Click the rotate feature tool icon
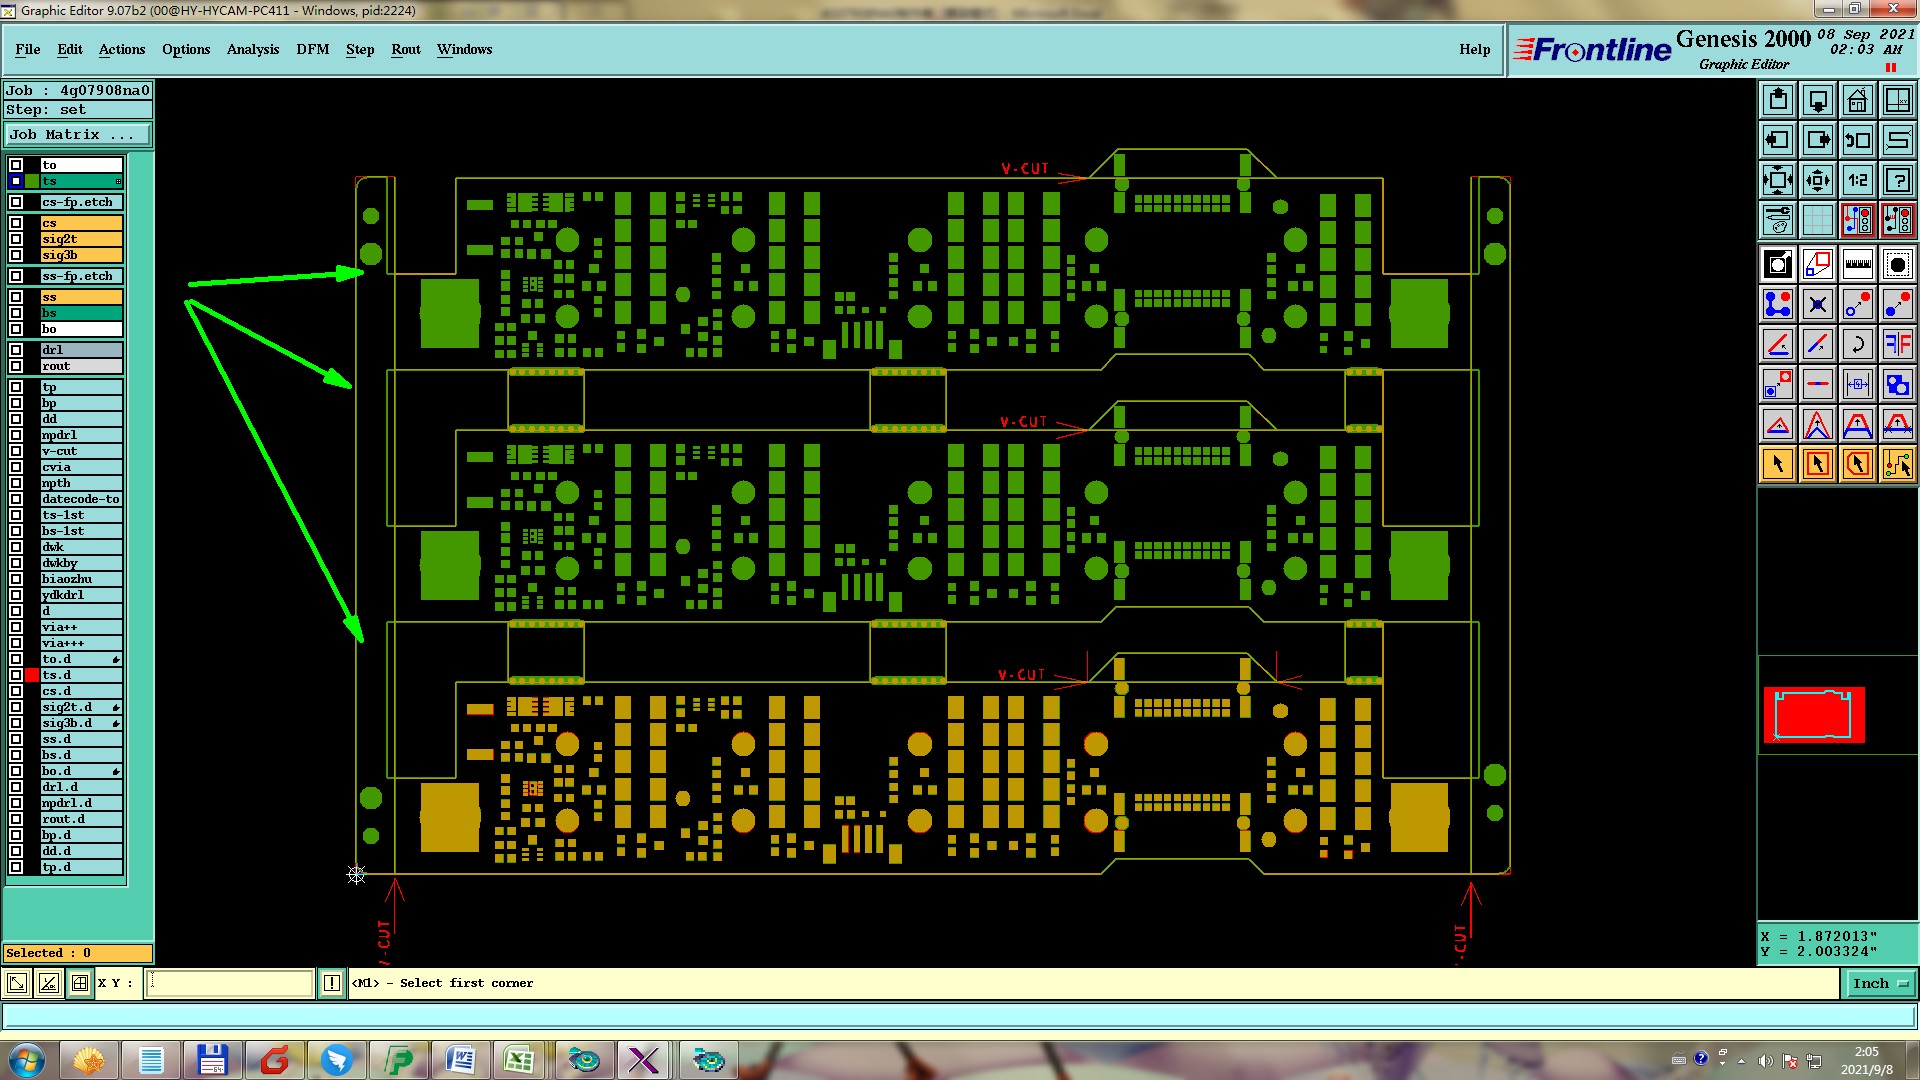The image size is (1920, 1080). 1857,344
